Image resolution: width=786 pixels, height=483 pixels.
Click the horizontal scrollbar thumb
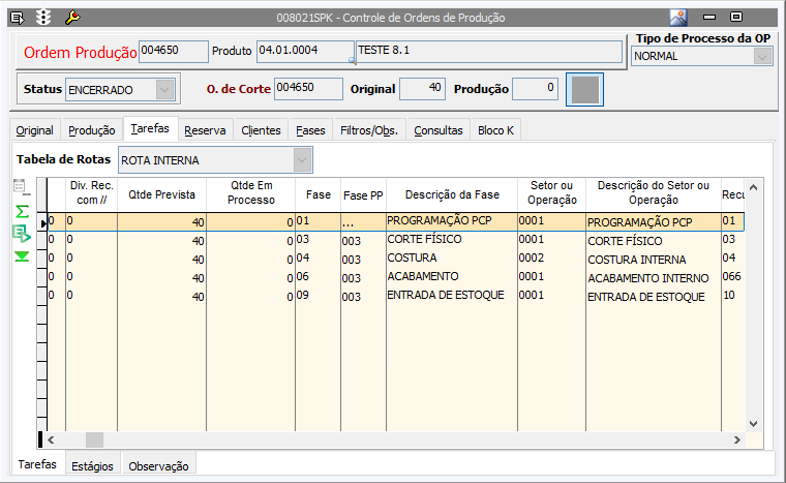click(95, 440)
